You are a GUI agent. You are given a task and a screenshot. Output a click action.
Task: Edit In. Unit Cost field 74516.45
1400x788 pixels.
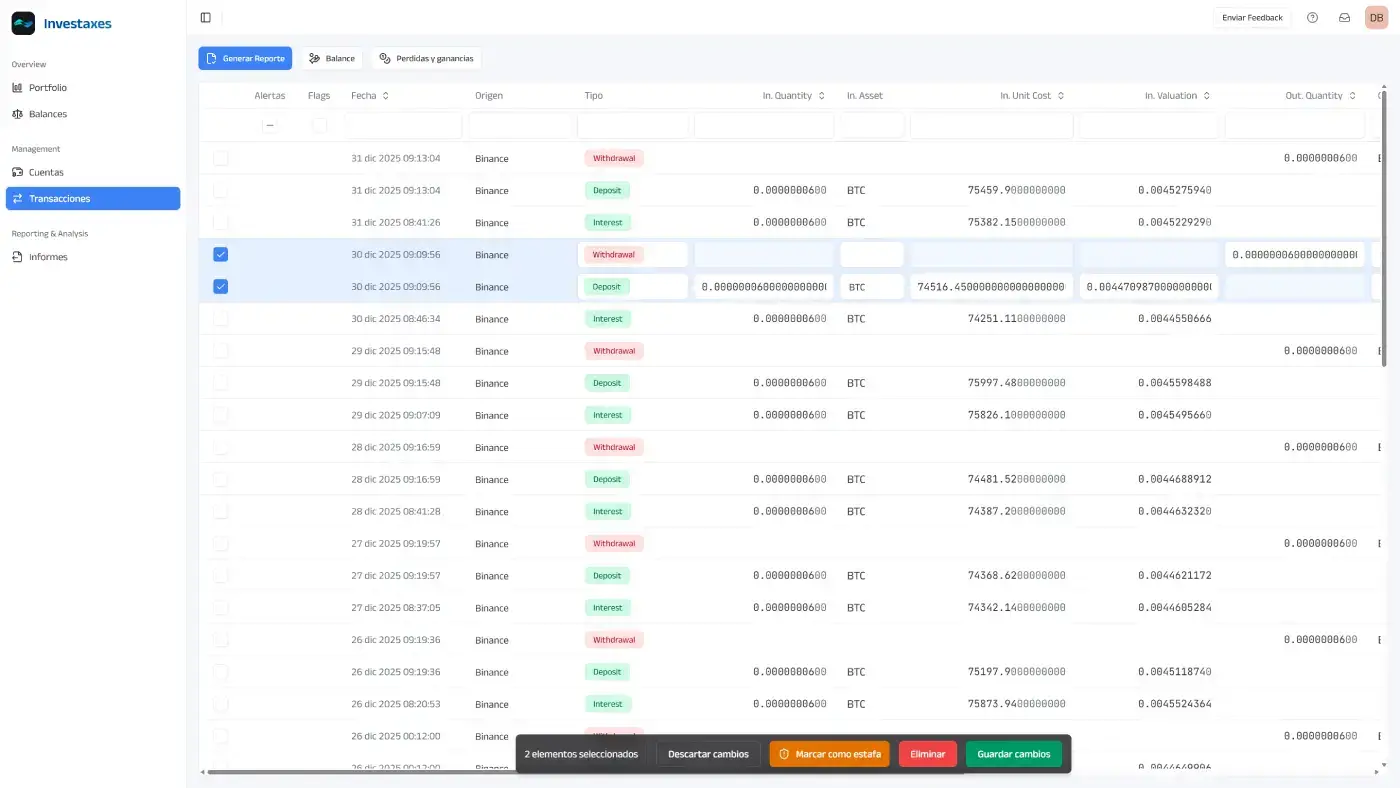click(992, 286)
